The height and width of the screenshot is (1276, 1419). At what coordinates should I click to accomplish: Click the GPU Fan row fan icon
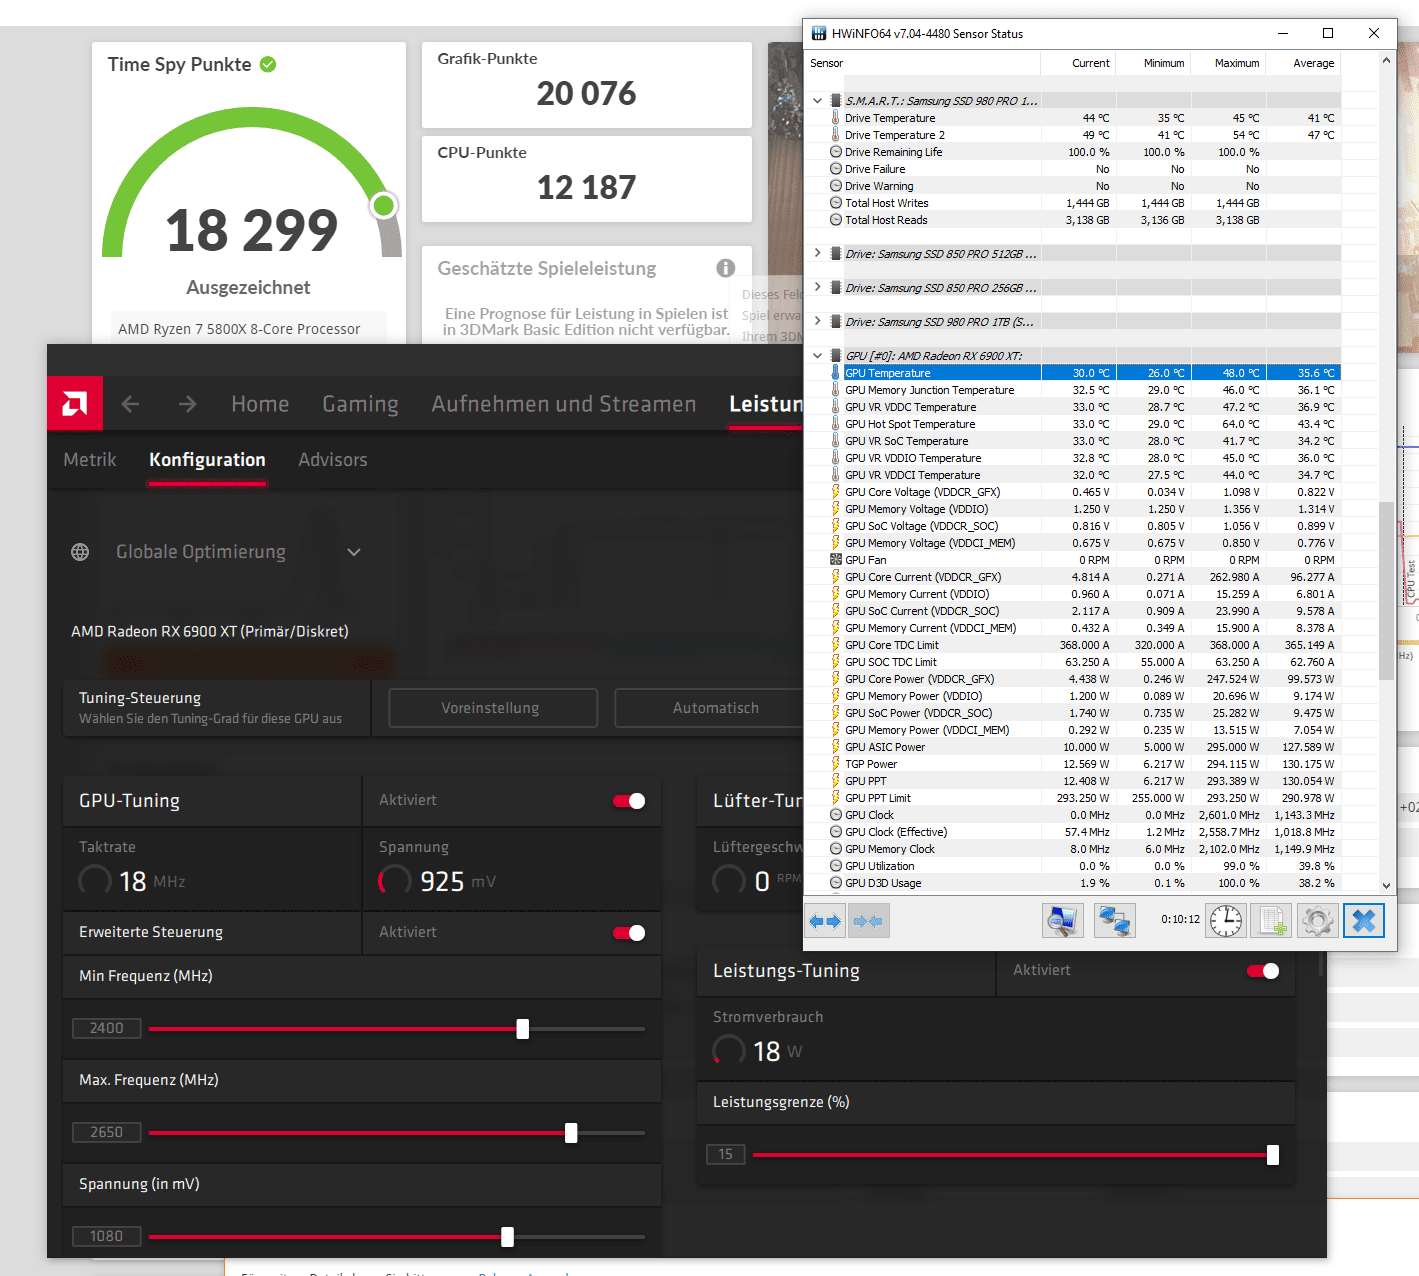tap(836, 560)
